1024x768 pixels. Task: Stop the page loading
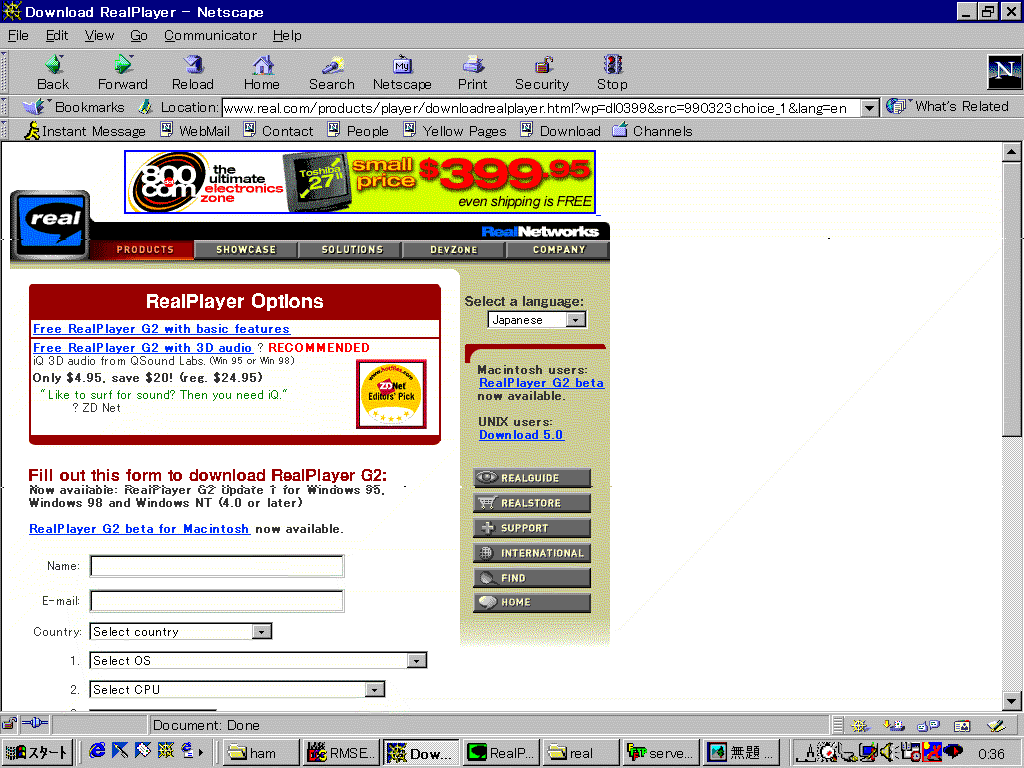tap(612, 72)
